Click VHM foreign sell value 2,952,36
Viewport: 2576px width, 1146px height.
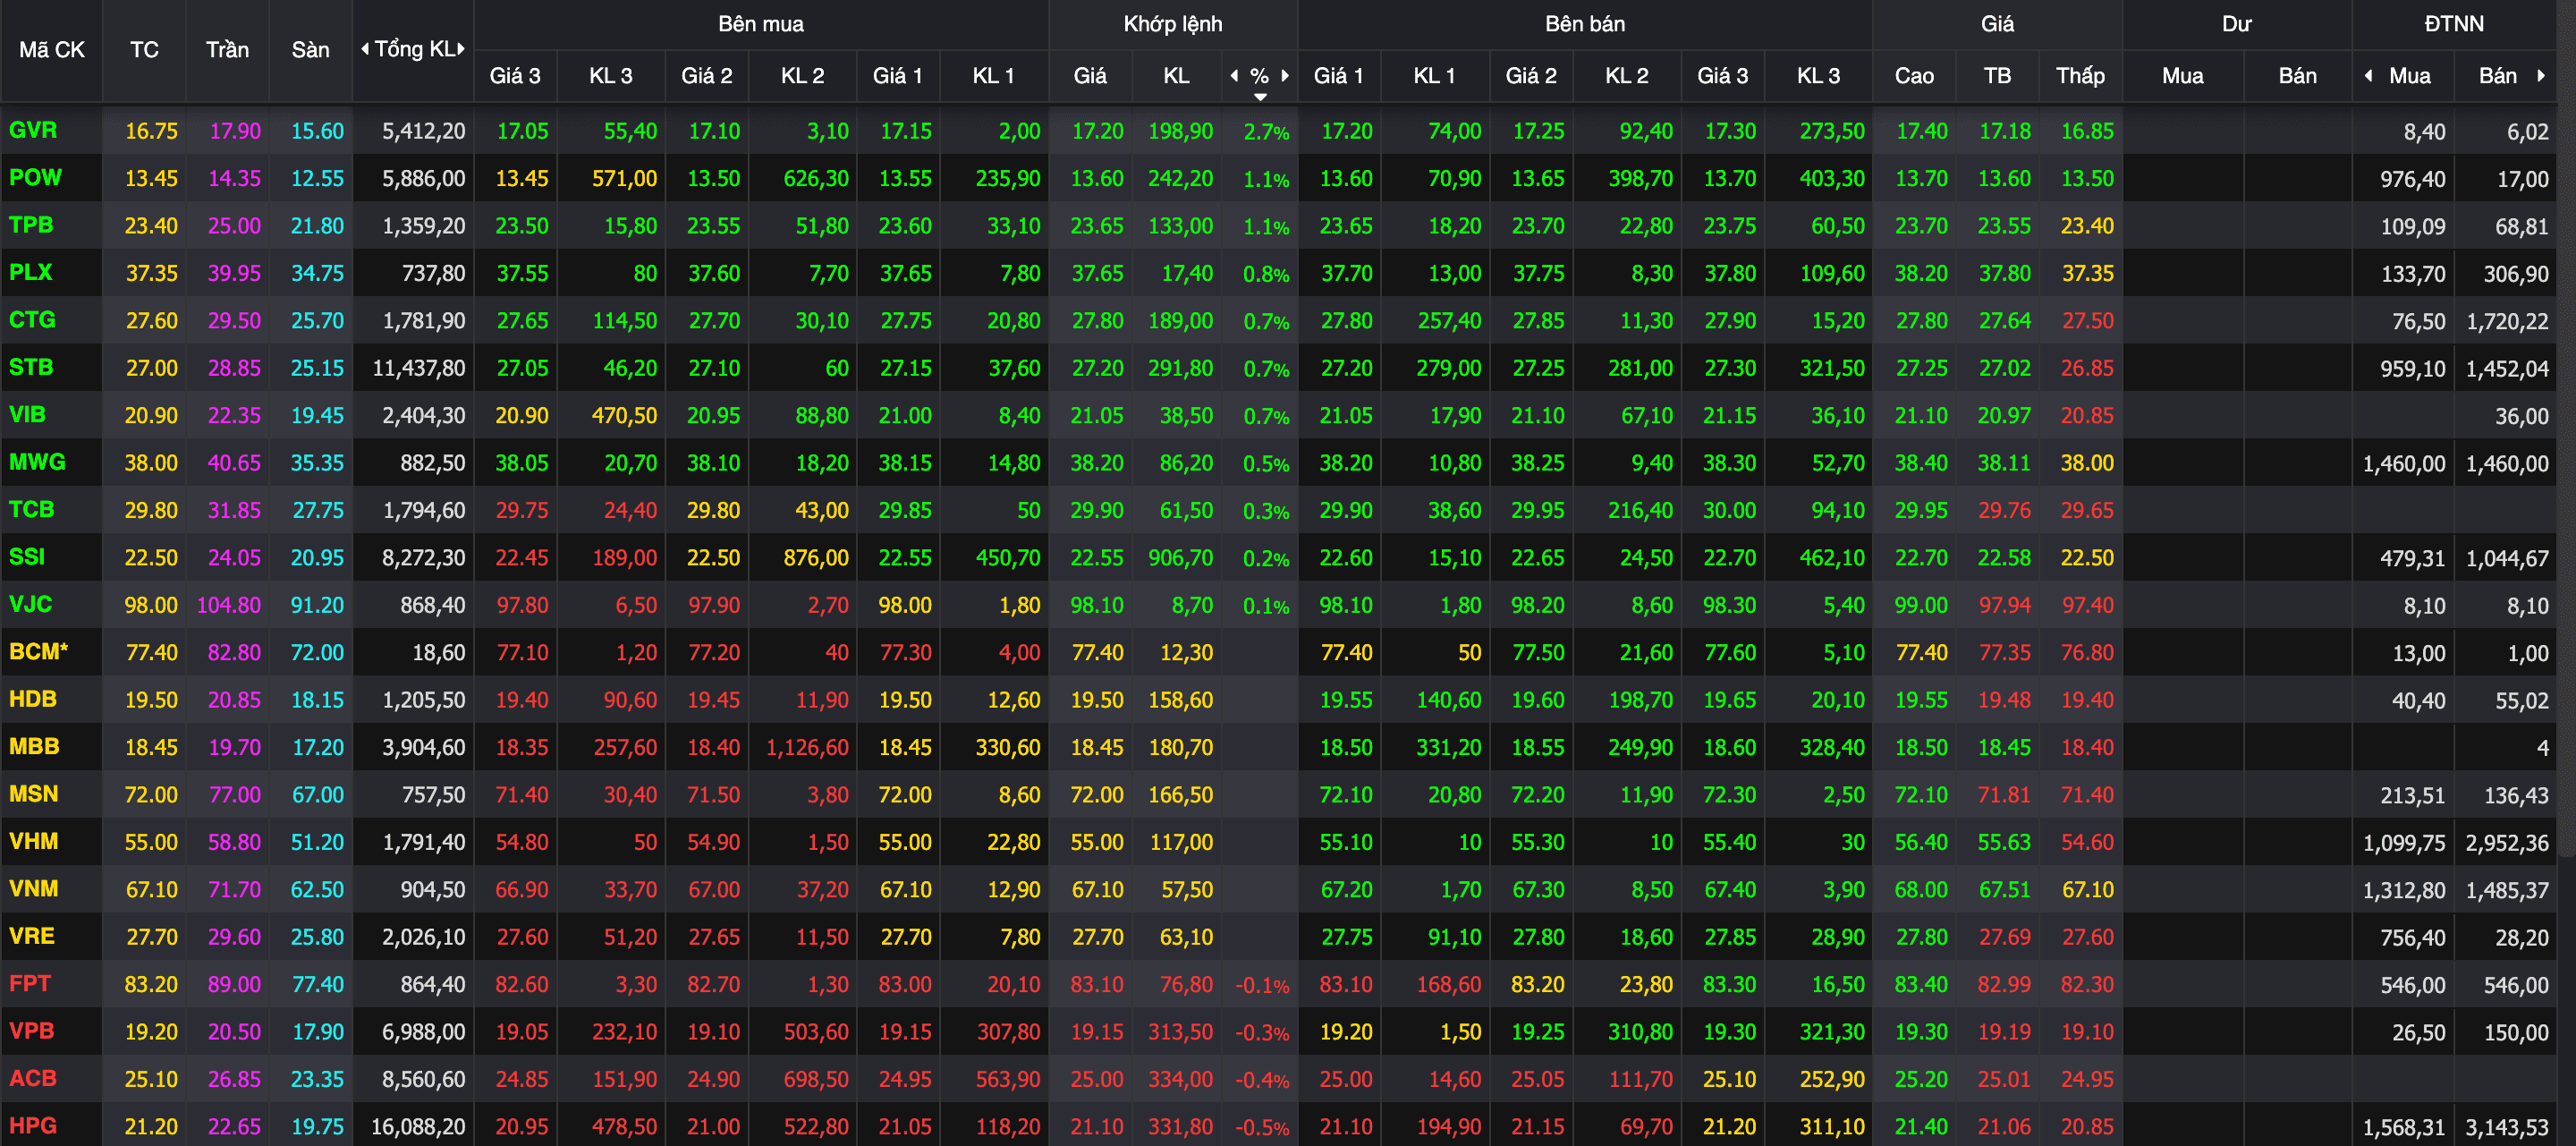[2506, 842]
